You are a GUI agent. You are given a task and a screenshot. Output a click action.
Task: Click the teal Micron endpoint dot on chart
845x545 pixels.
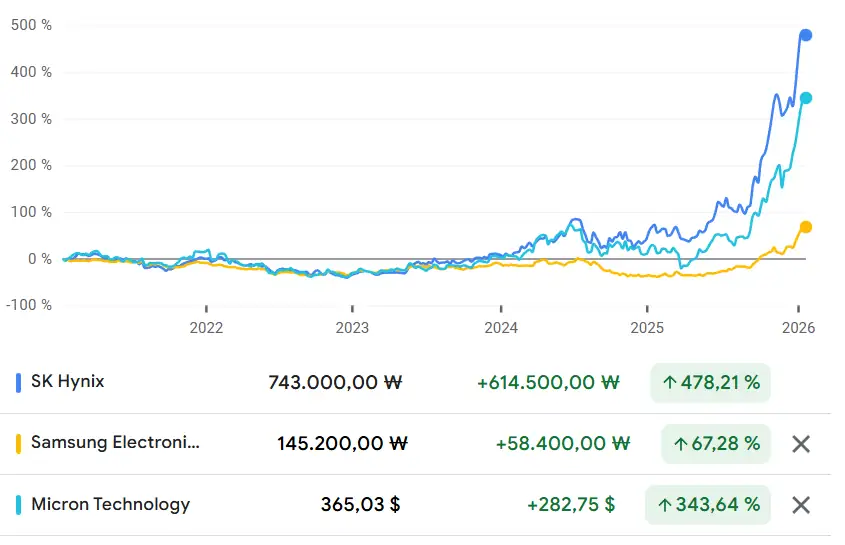click(806, 98)
